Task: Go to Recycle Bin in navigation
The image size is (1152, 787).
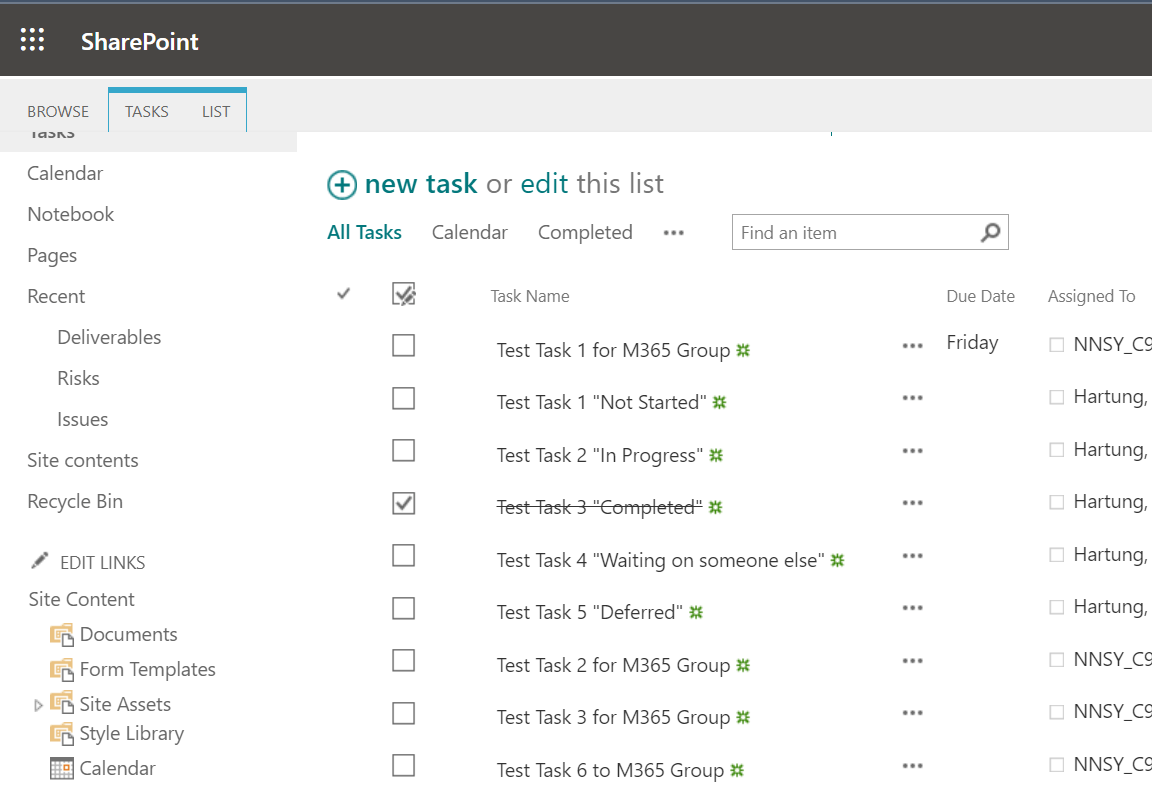Action: 75,502
